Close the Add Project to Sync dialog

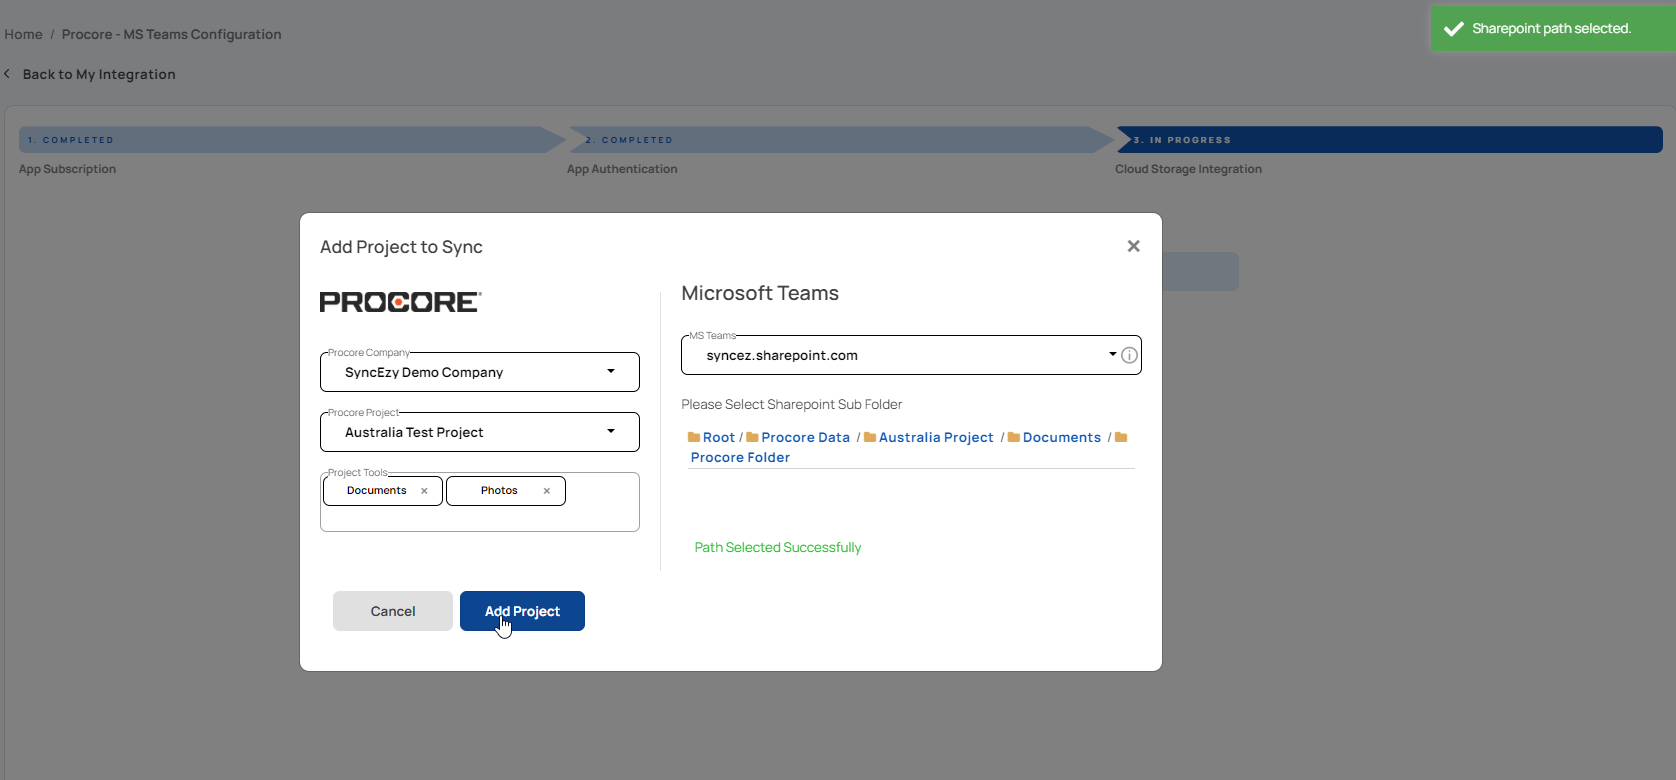(x=1133, y=246)
